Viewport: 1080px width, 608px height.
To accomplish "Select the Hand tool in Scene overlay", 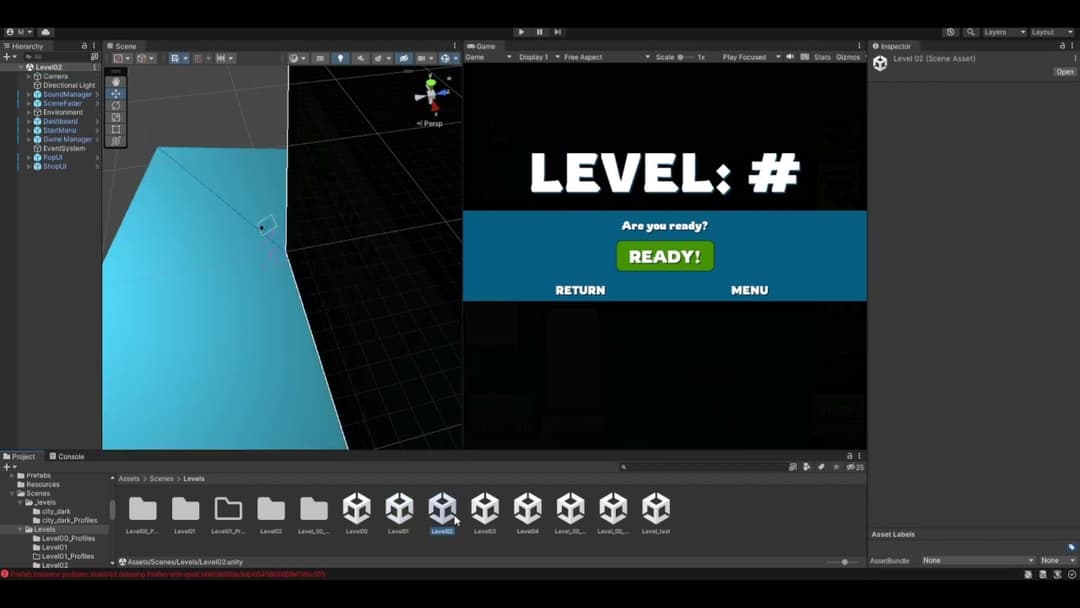I will 116,82.
